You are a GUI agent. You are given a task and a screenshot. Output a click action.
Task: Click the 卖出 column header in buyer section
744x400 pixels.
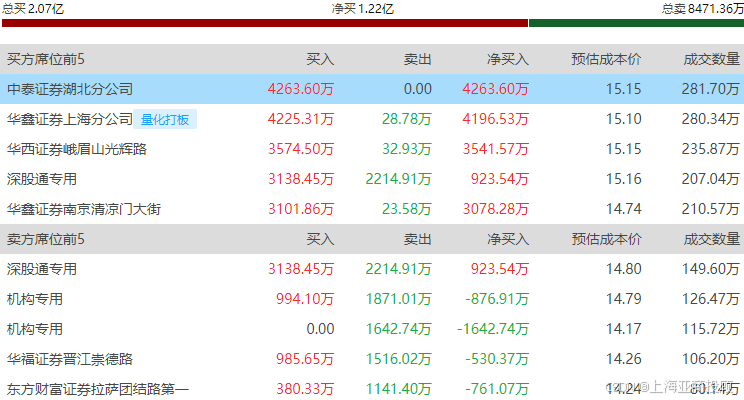tap(418, 59)
